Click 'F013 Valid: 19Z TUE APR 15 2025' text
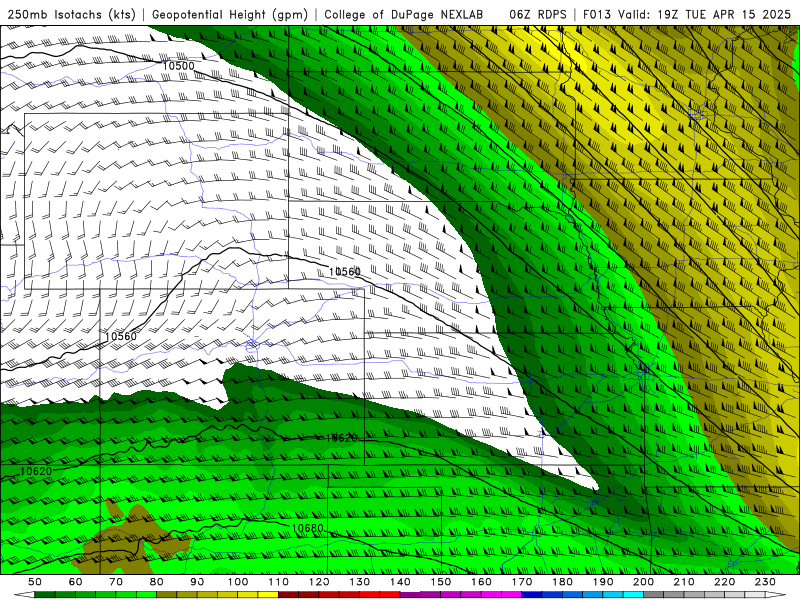Image resolution: width=800 pixels, height=600 pixels. (x=688, y=14)
